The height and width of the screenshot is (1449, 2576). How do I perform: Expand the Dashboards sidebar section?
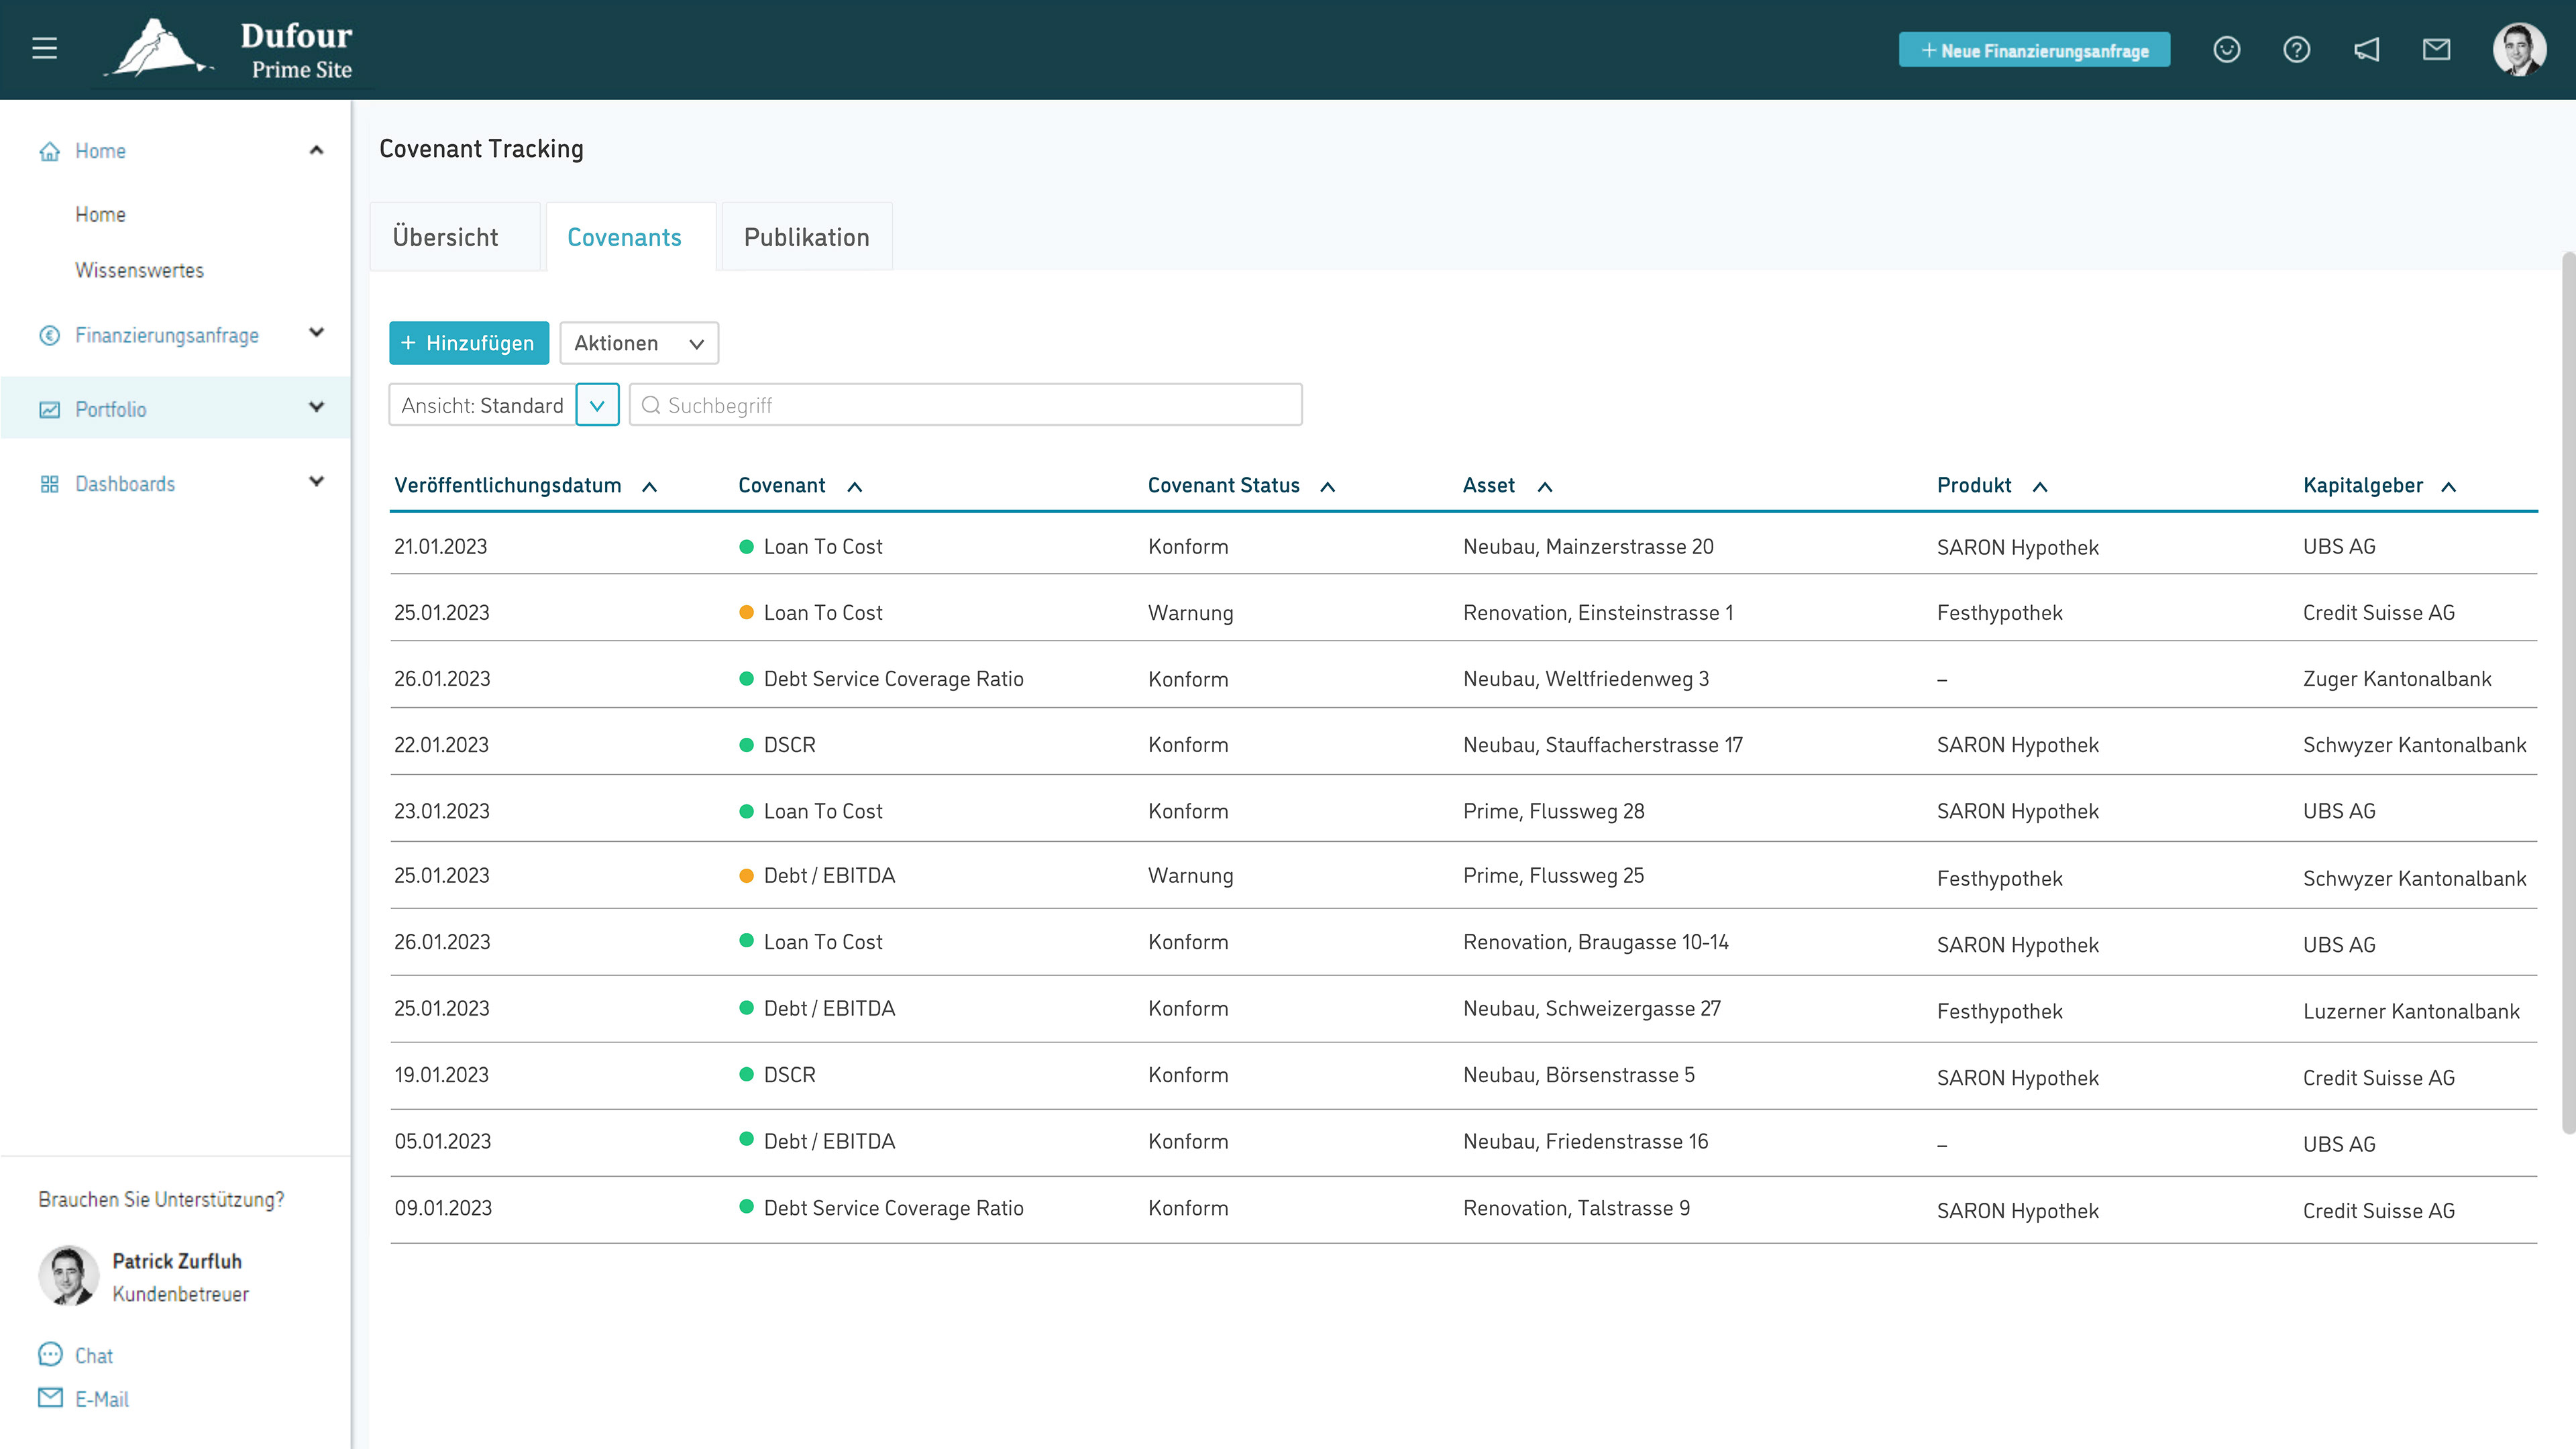click(316, 482)
